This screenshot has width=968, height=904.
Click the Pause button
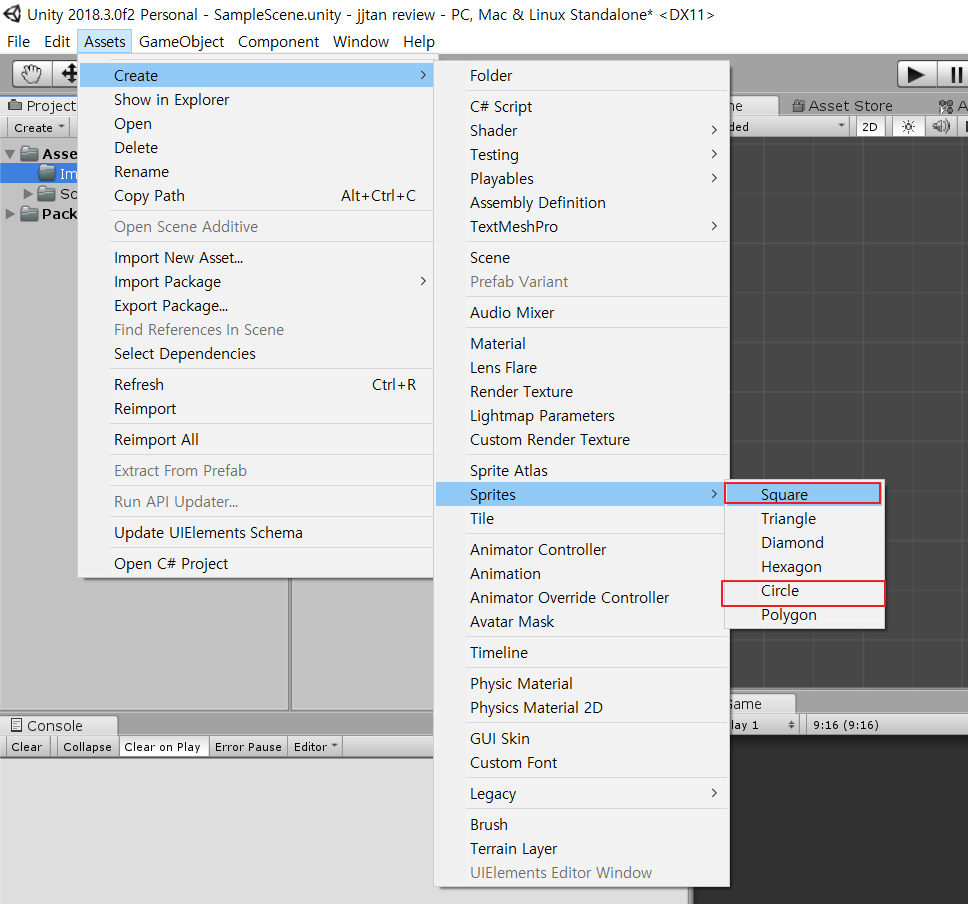[954, 75]
